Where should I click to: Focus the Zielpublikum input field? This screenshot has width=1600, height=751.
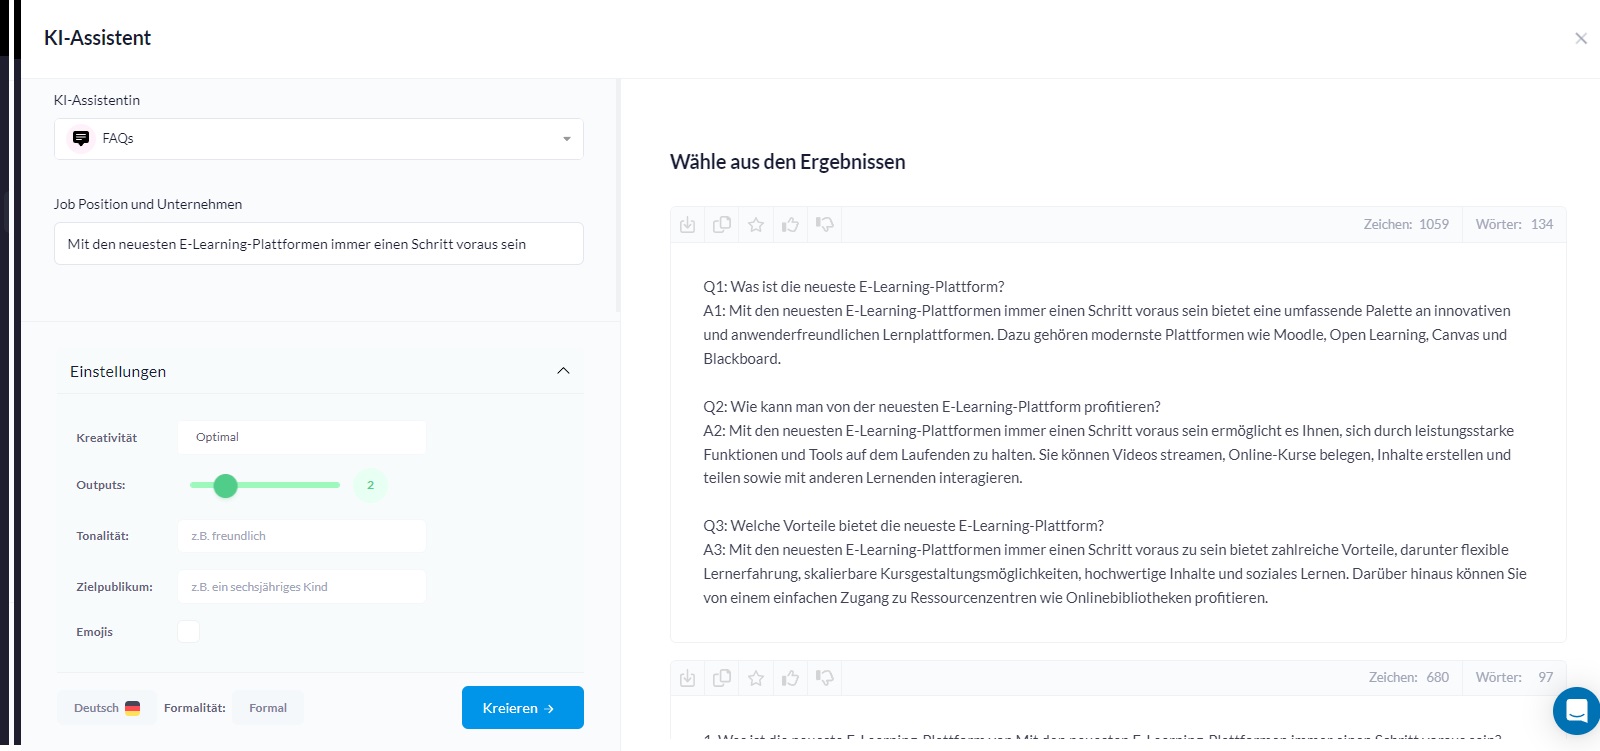point(302,587)
